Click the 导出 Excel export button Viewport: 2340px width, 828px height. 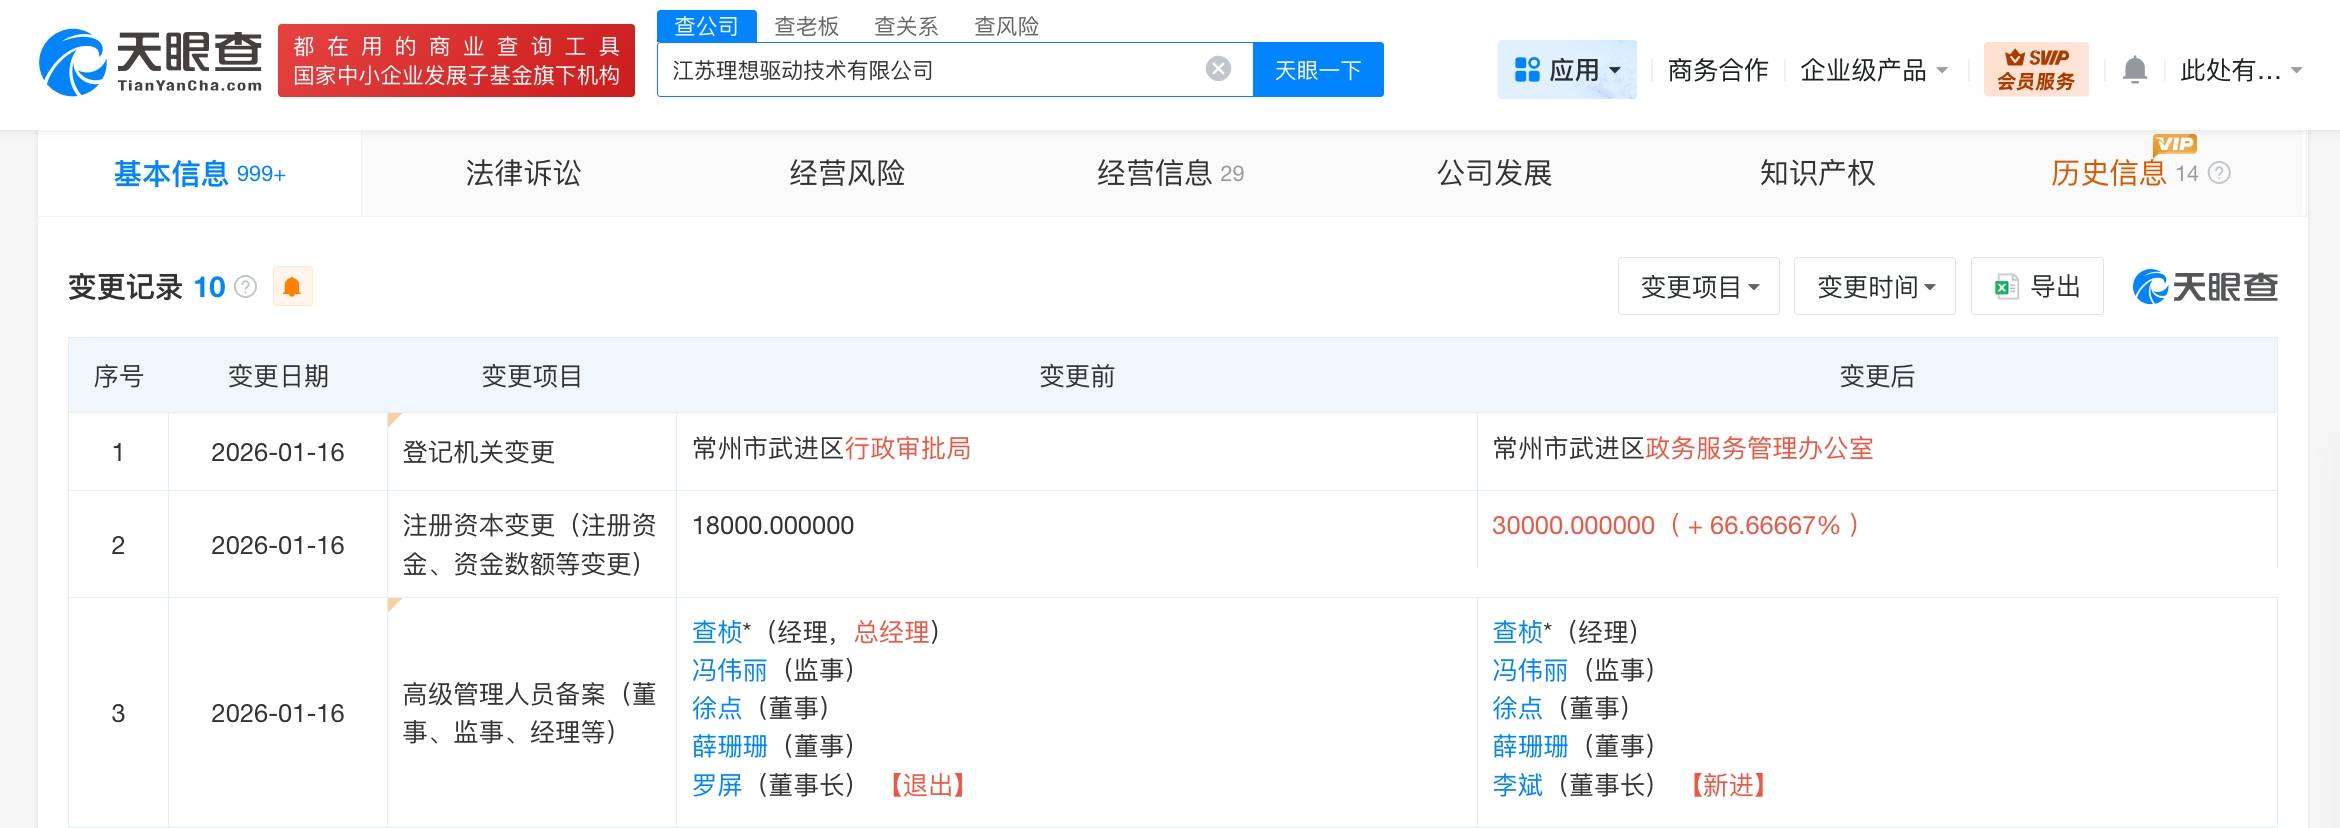2036,287
